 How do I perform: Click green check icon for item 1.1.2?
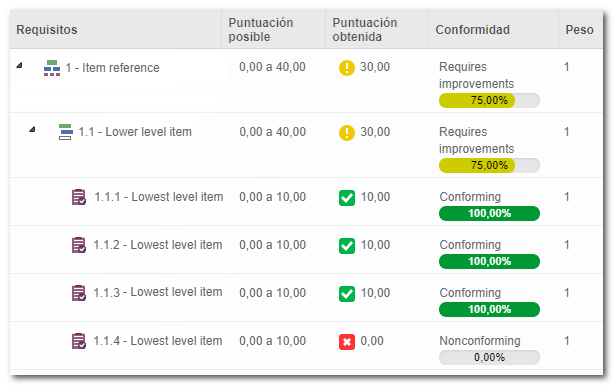(347, 246)
